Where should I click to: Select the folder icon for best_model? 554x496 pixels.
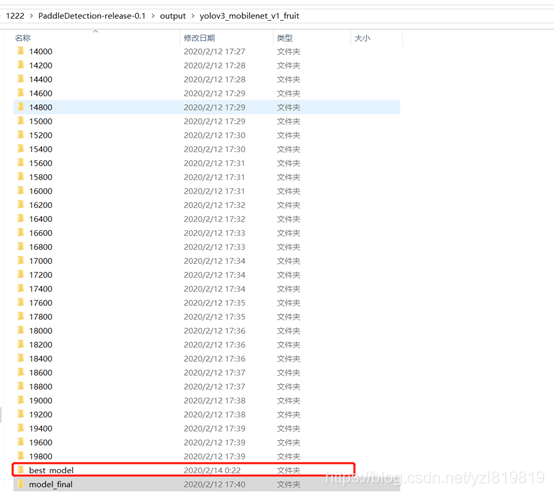pyautogui.click(x=21, y=470)
